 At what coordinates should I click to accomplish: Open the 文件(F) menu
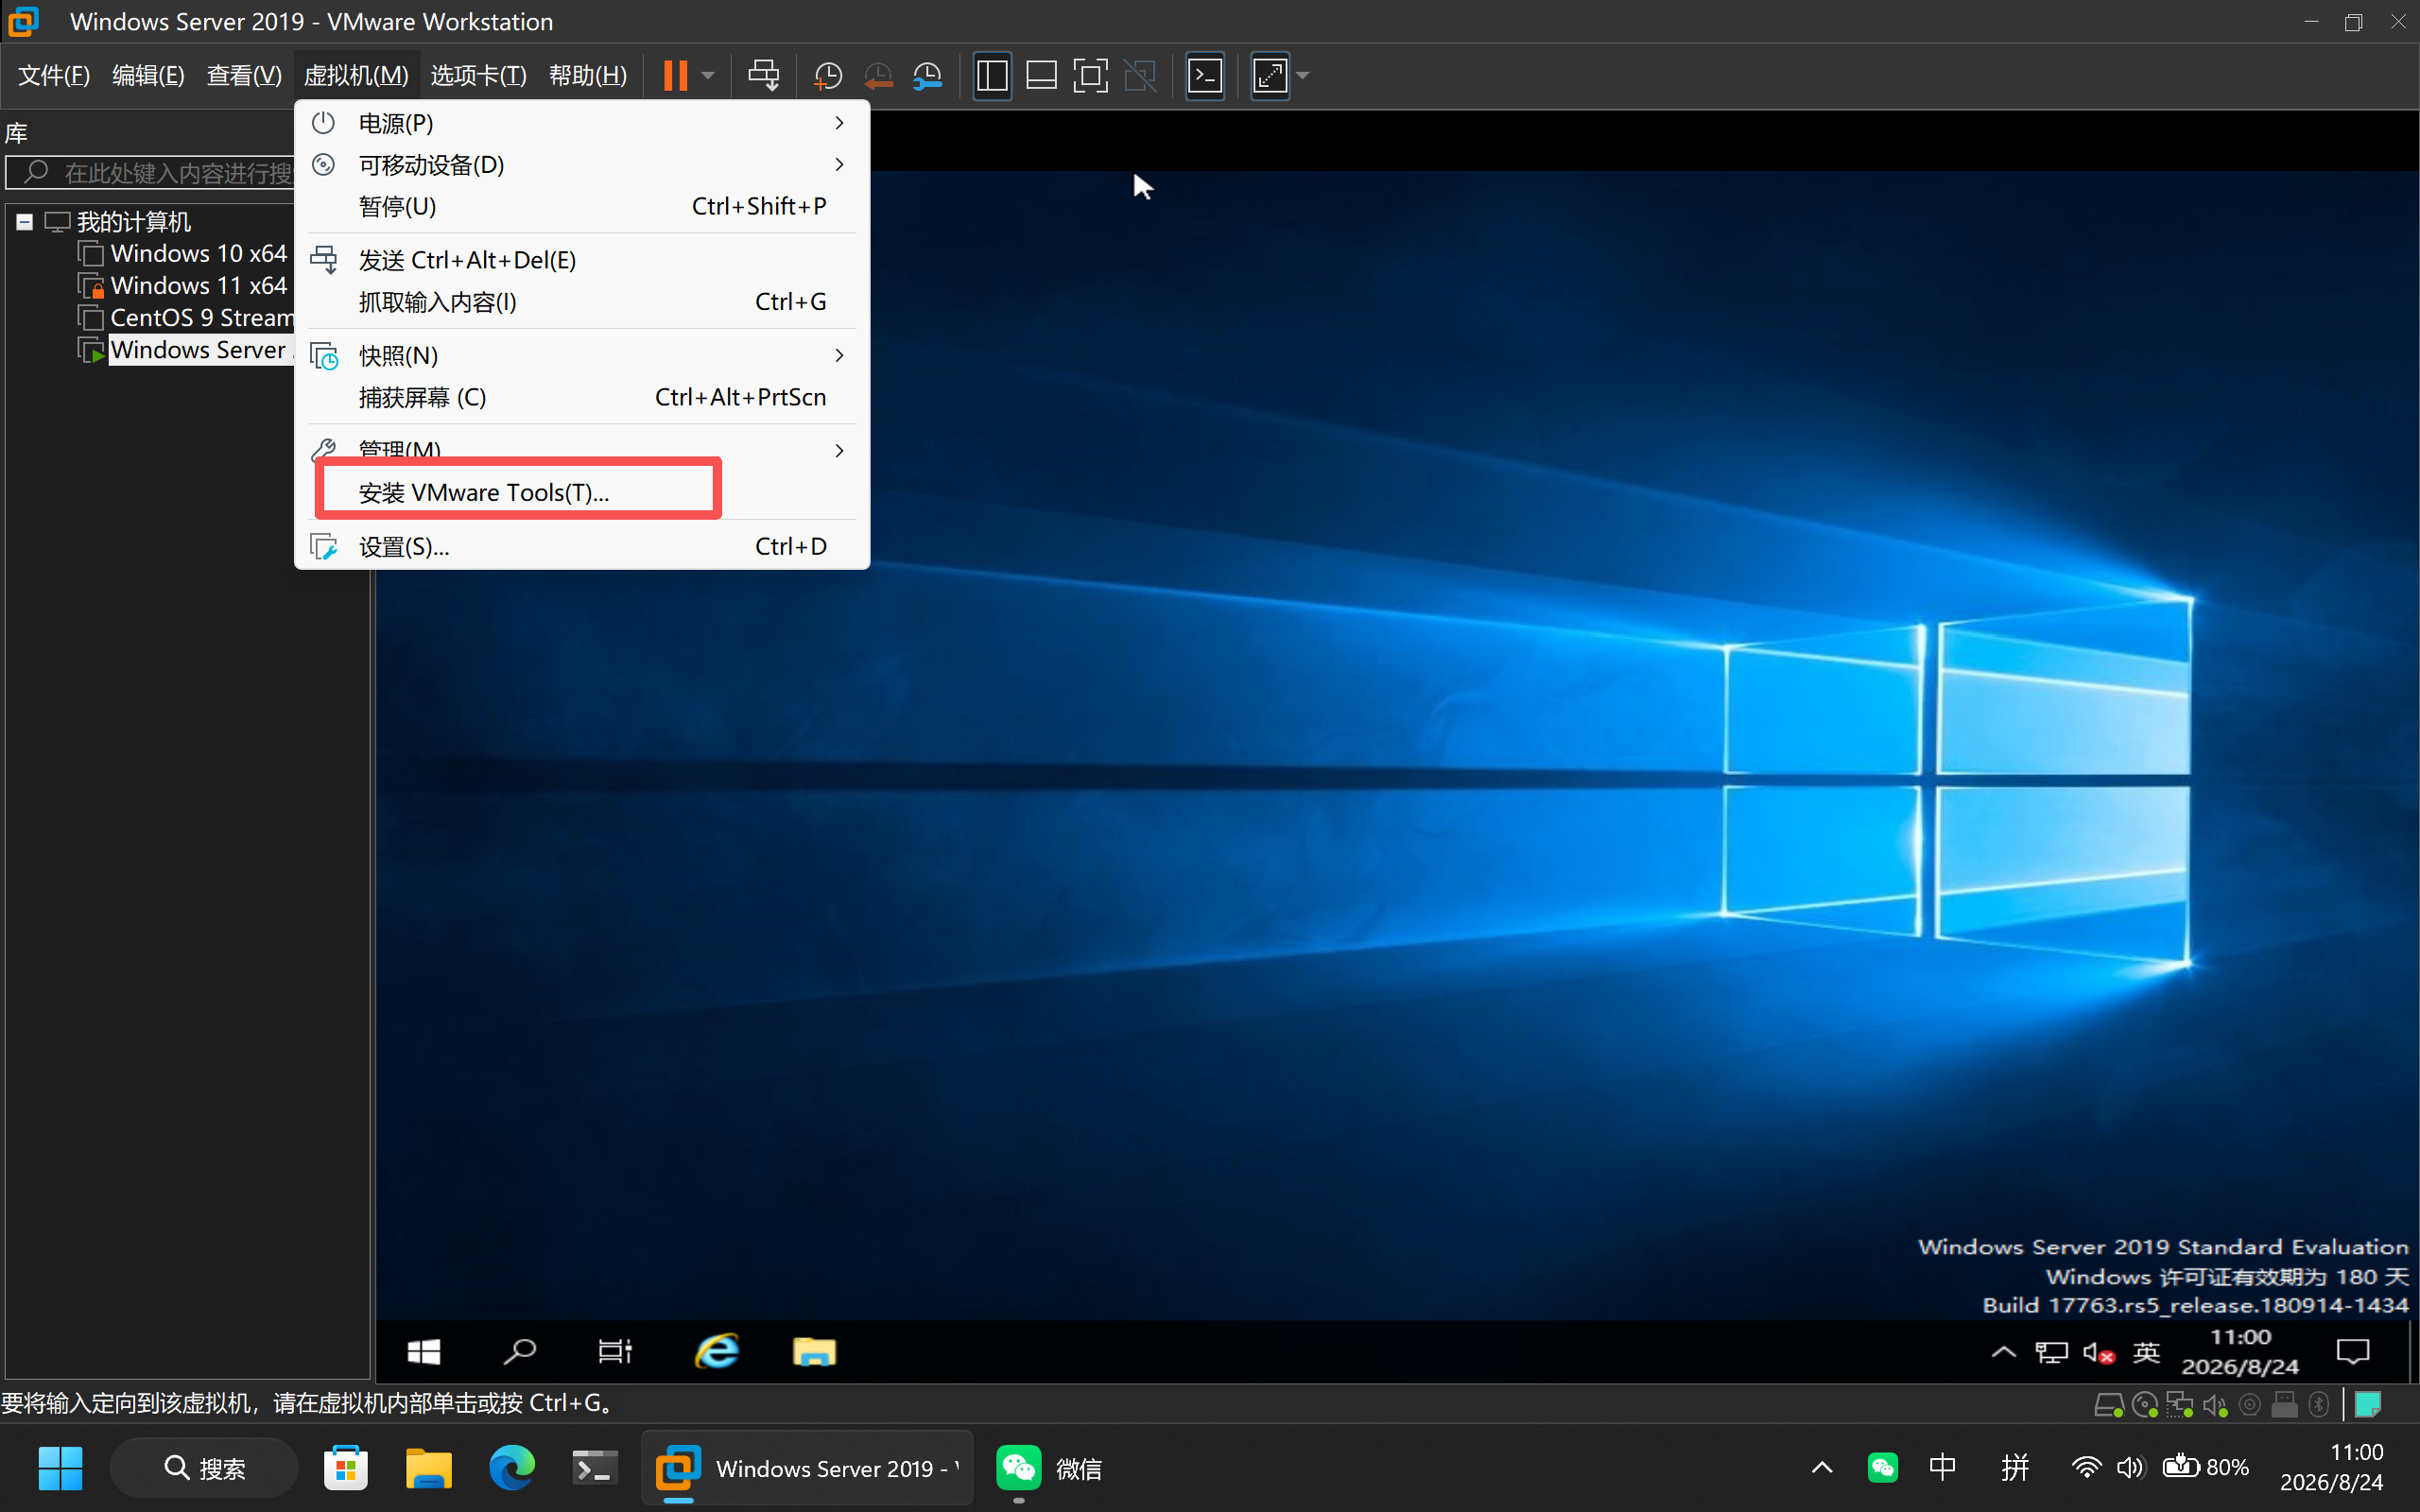tap(54, 75)
